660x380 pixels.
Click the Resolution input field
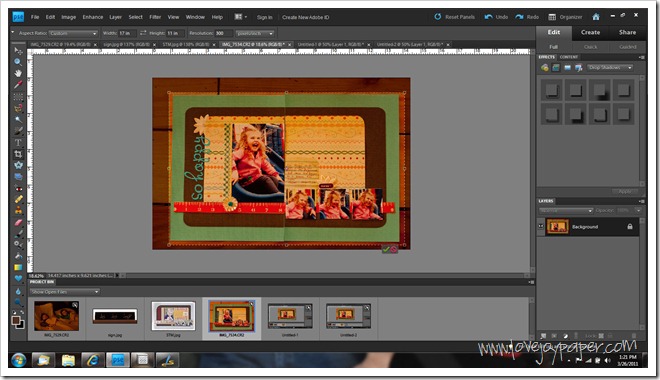coord(224,33)
